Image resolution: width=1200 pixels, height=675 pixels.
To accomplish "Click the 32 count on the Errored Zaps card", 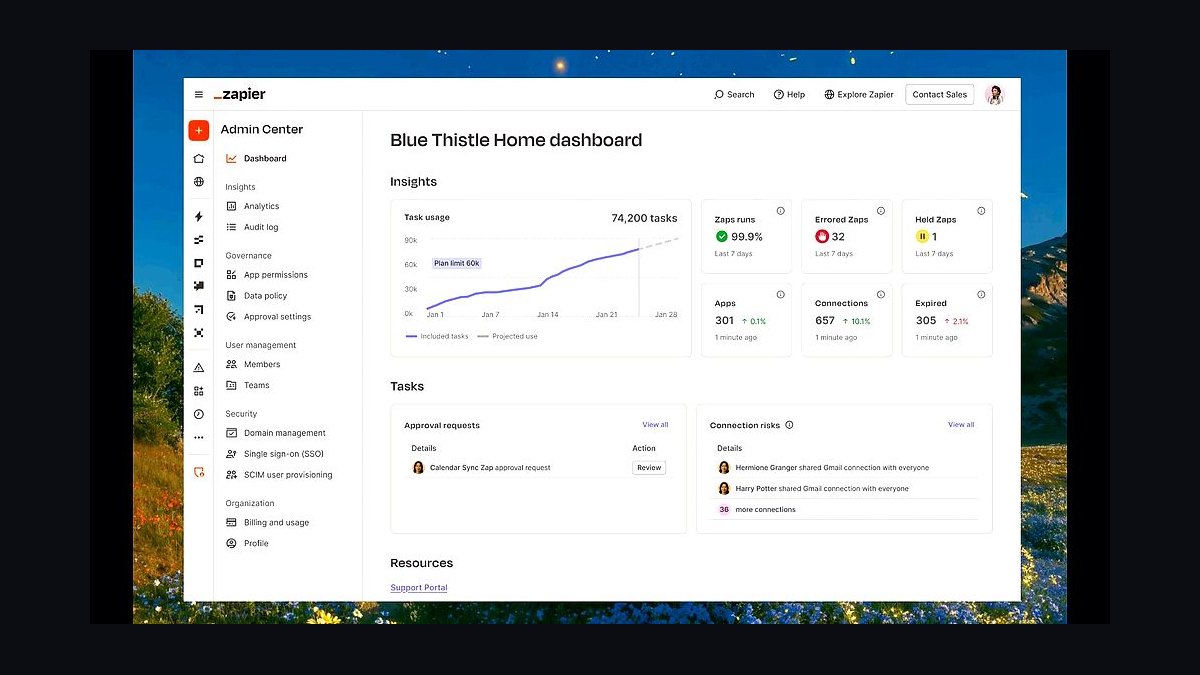I will [x=838, y=237].
